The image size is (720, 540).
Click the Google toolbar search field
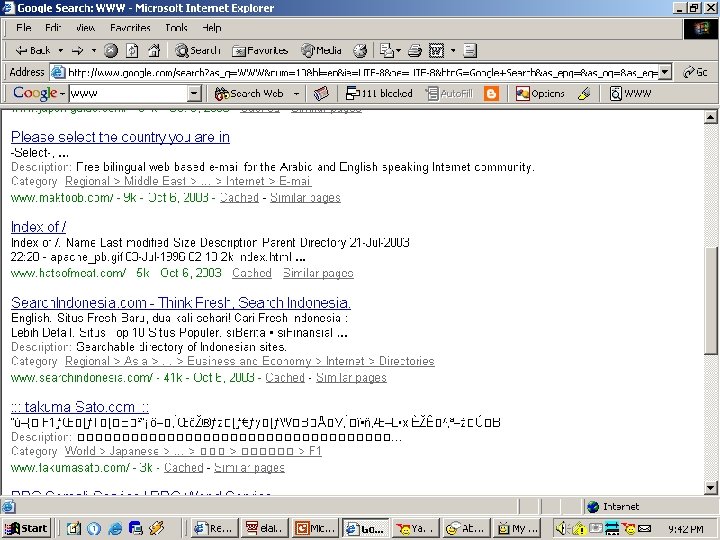pos(129,94)
